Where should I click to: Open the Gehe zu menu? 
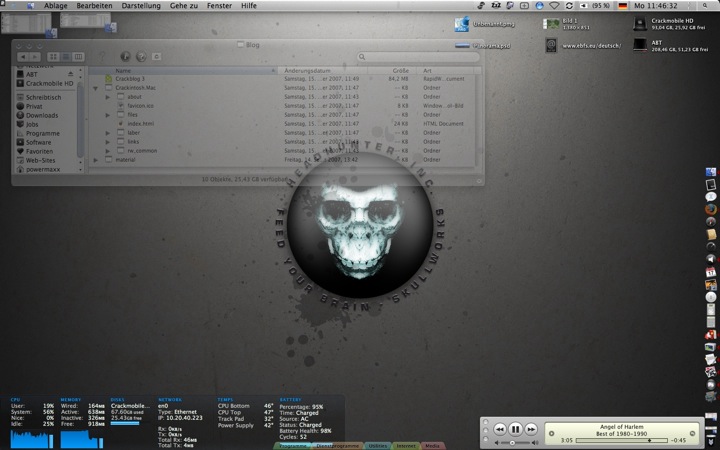pyautogui.click(x=184, y=6)
